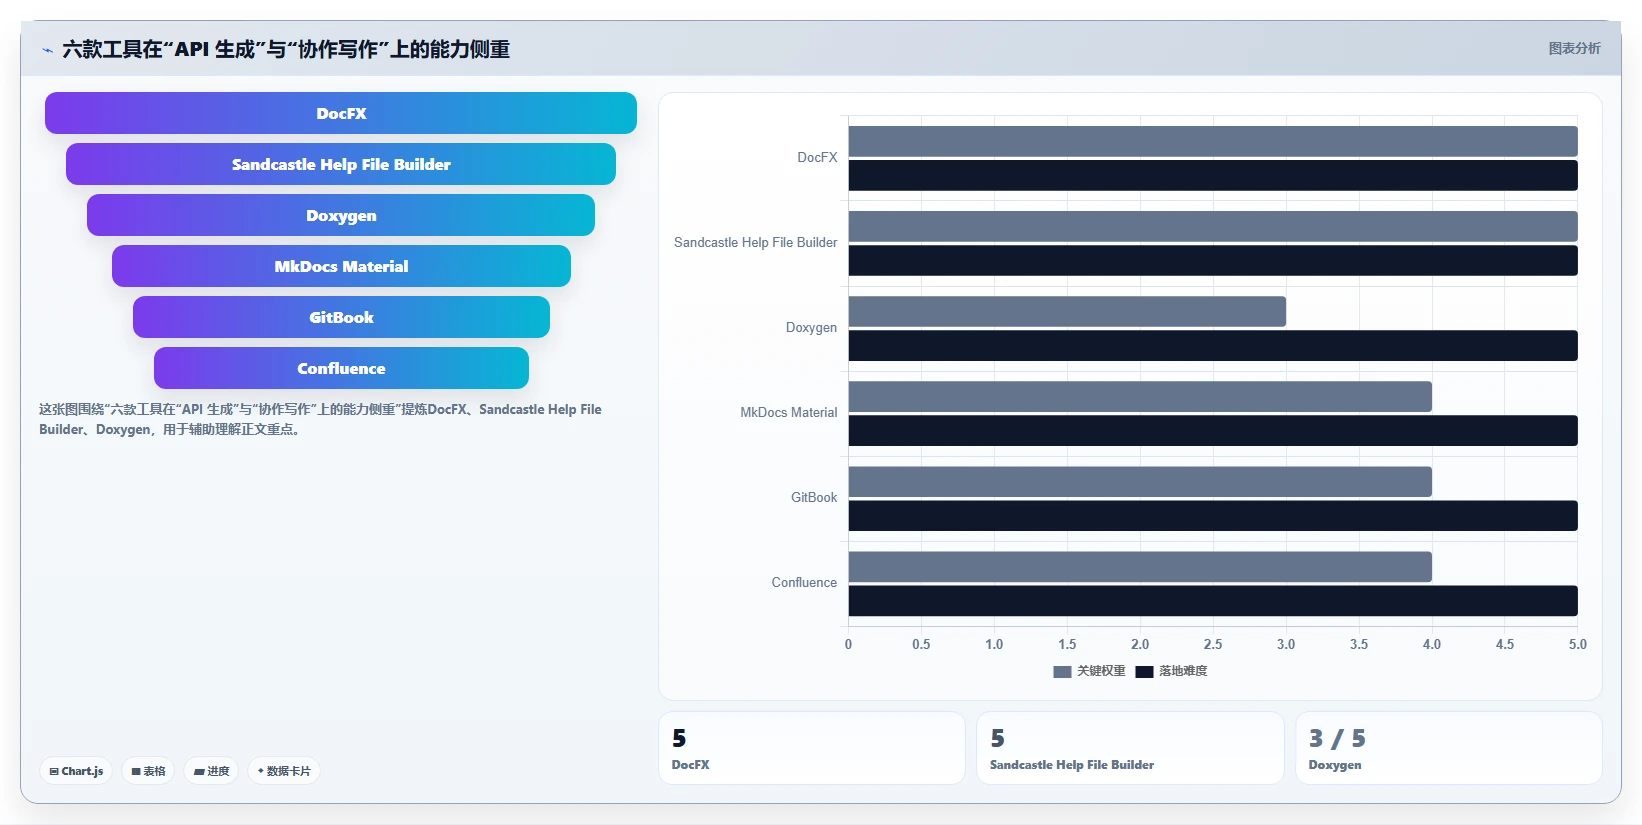Open the Sandcastle Help File Builder data card
1642x825 pixels.
click(1130, 748)
